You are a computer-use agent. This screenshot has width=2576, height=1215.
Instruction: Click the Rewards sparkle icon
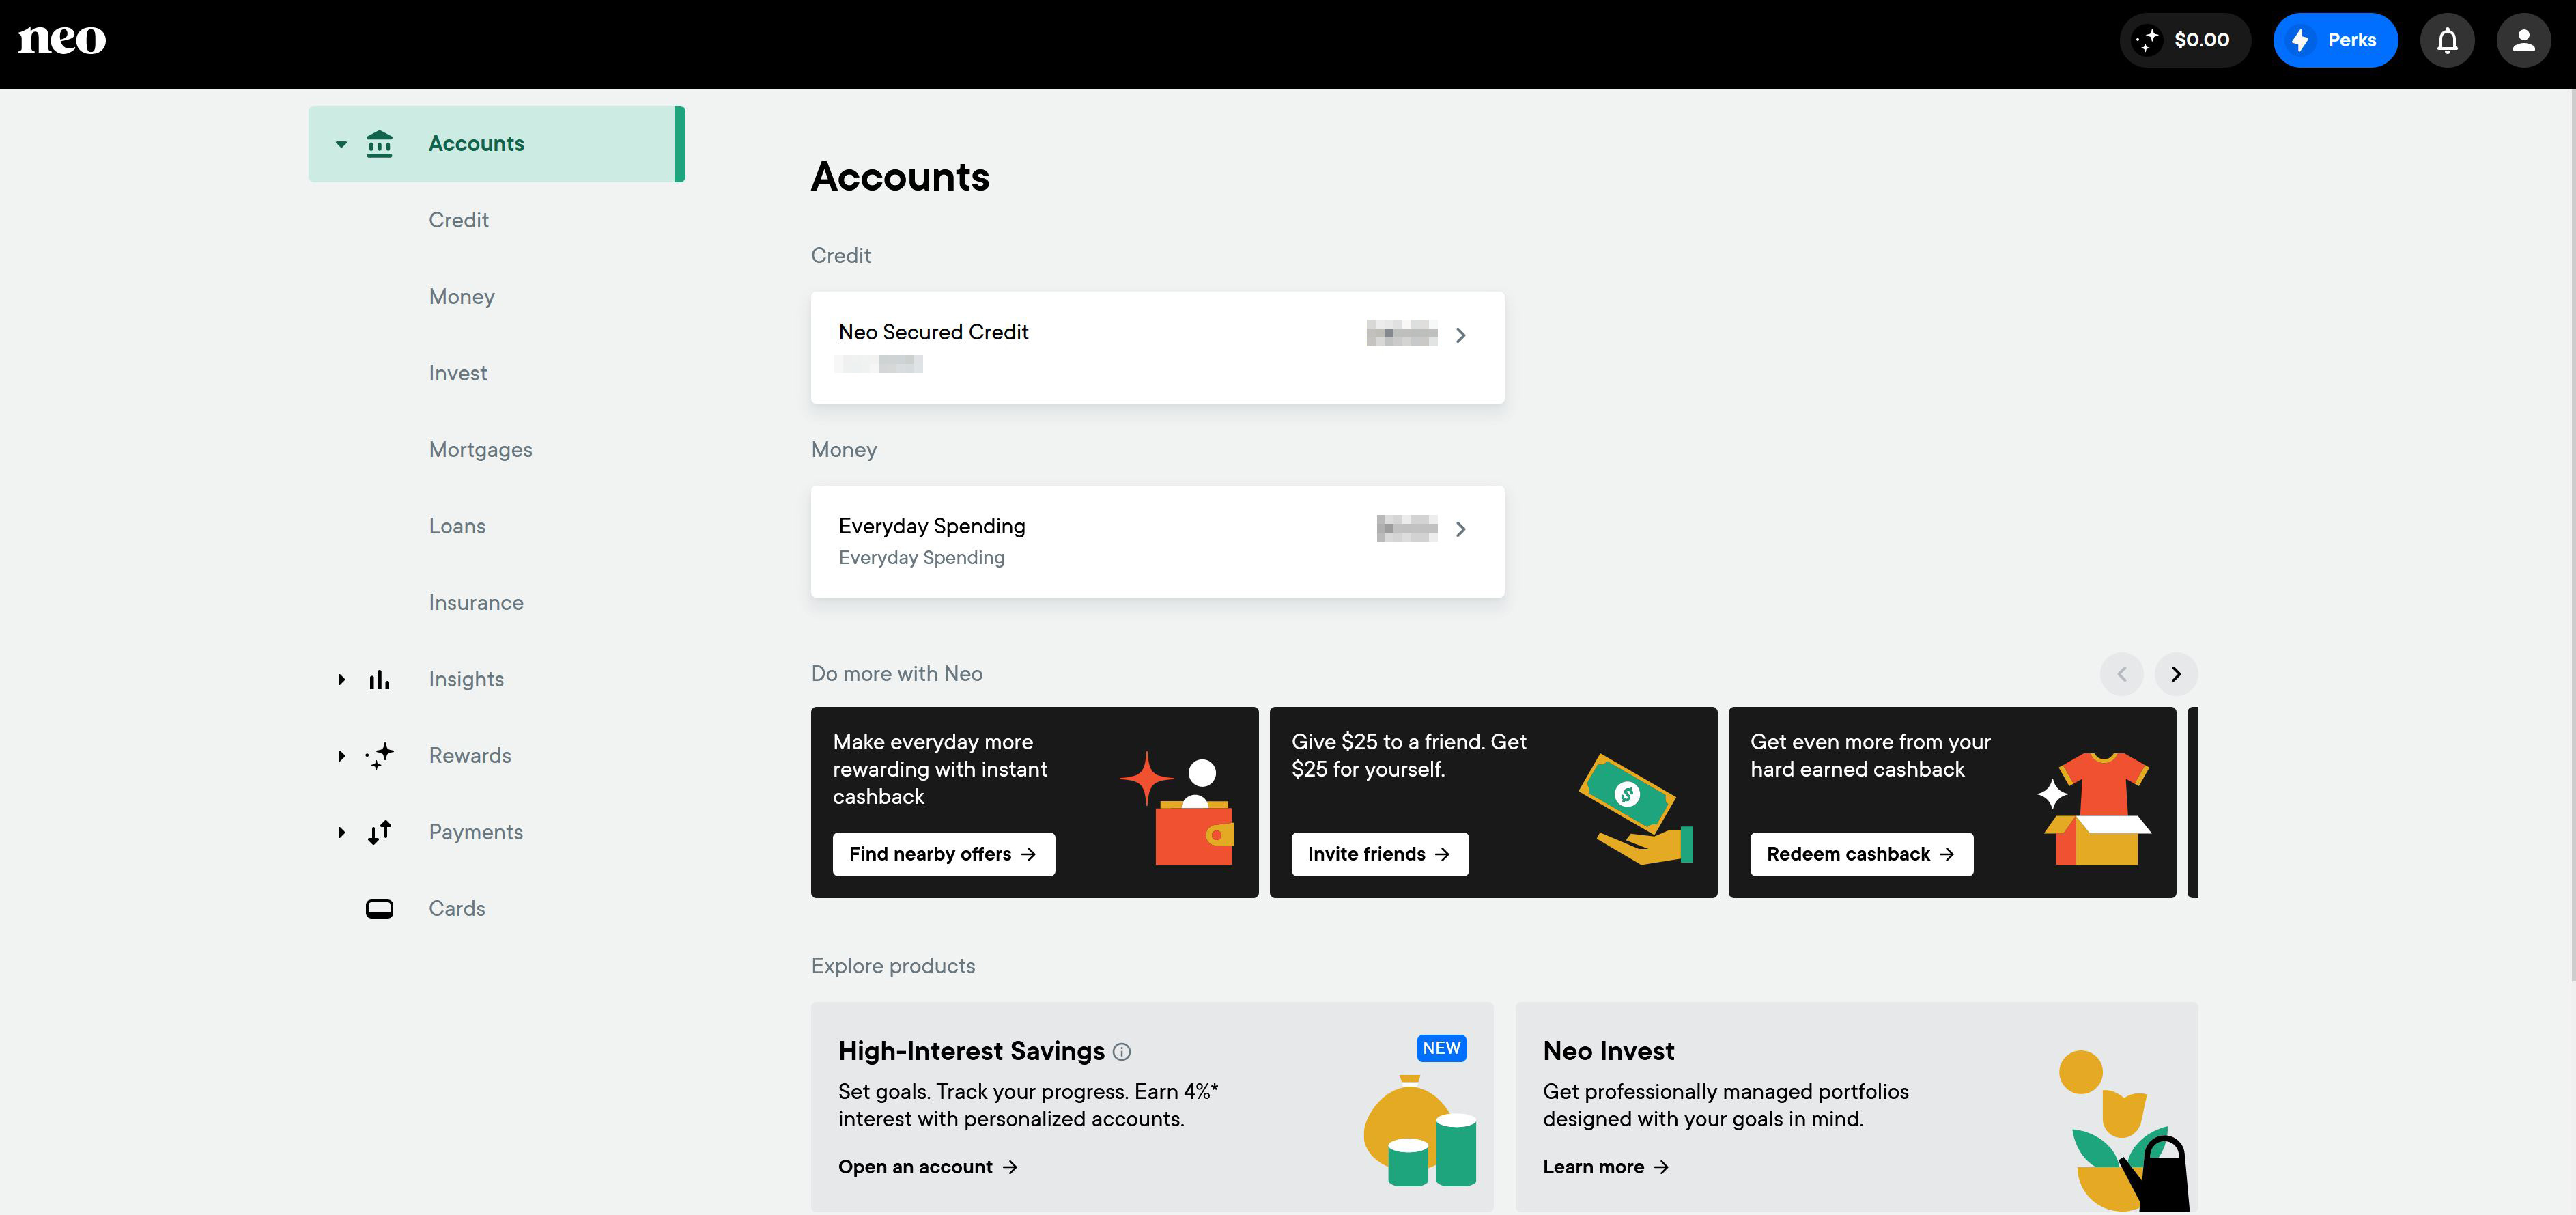click(x=379, y=756)
